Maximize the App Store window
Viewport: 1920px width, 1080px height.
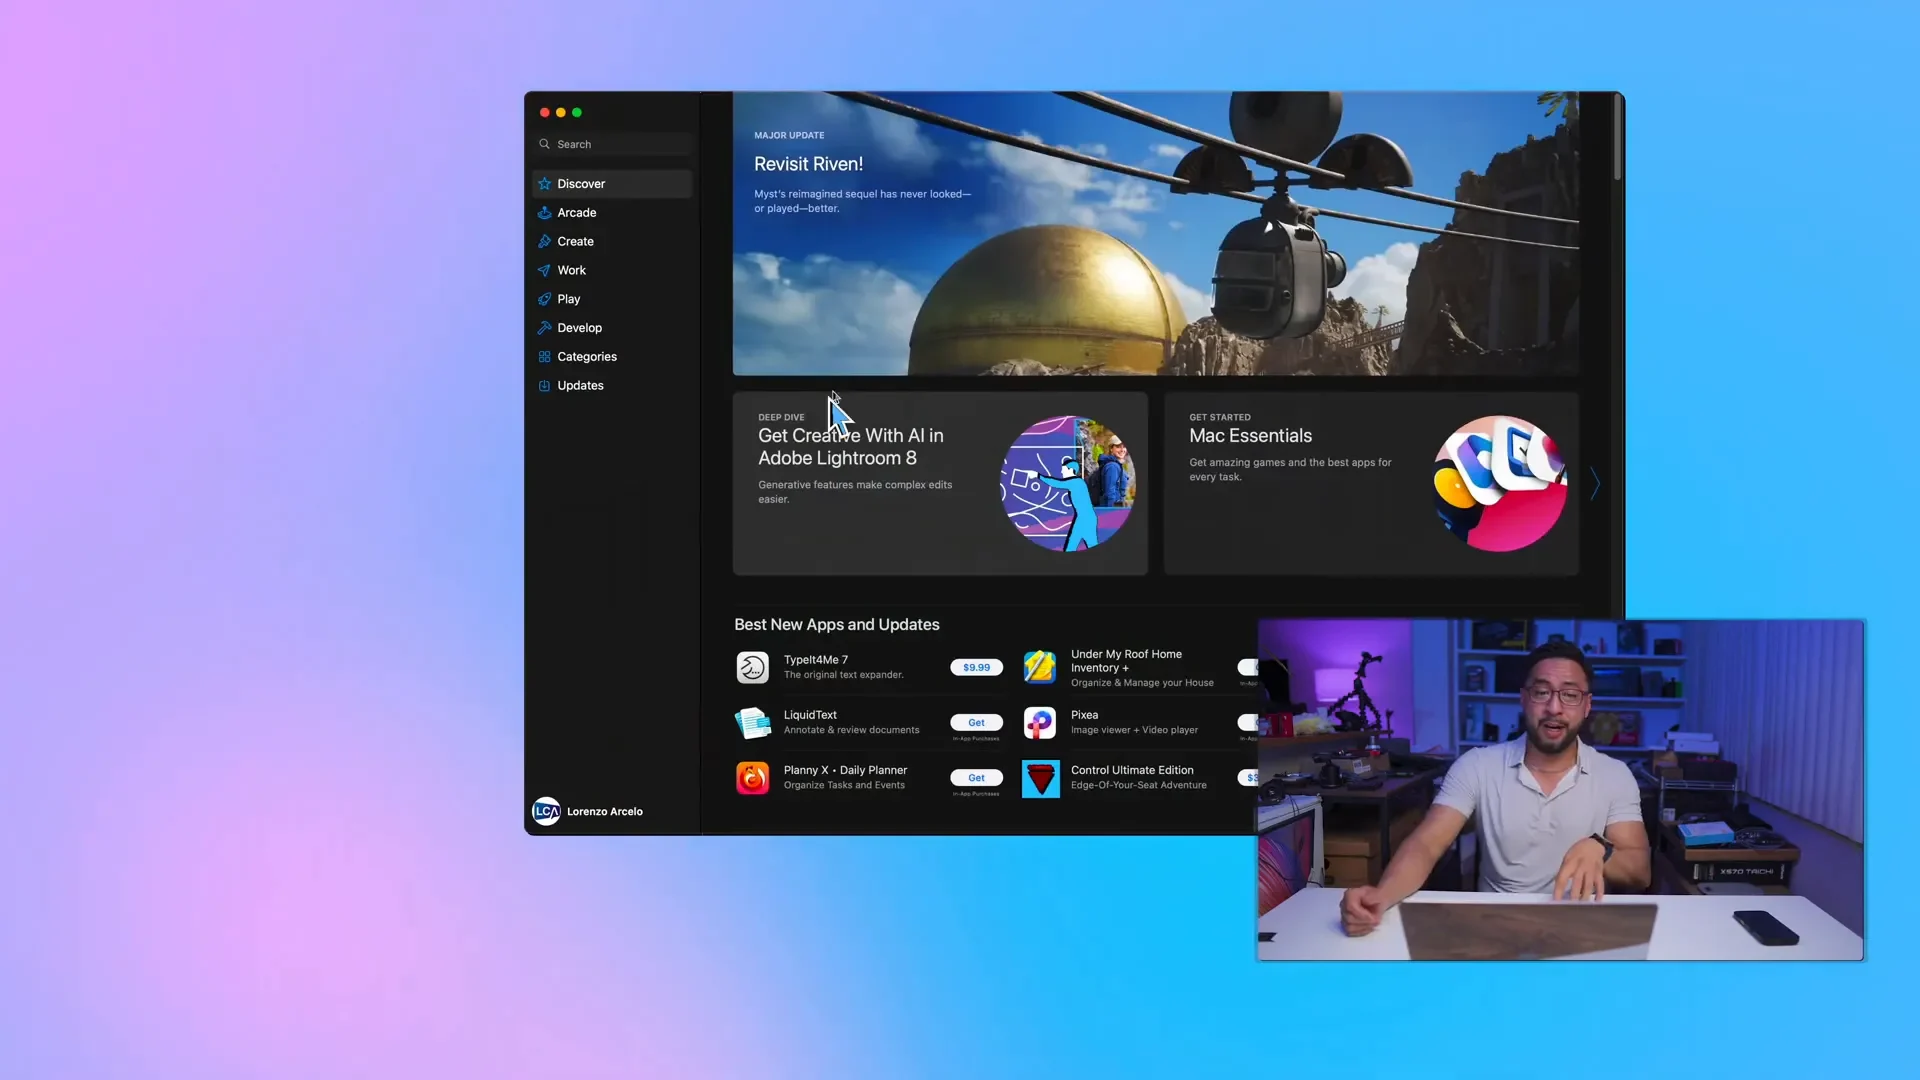tap(577, 113)
